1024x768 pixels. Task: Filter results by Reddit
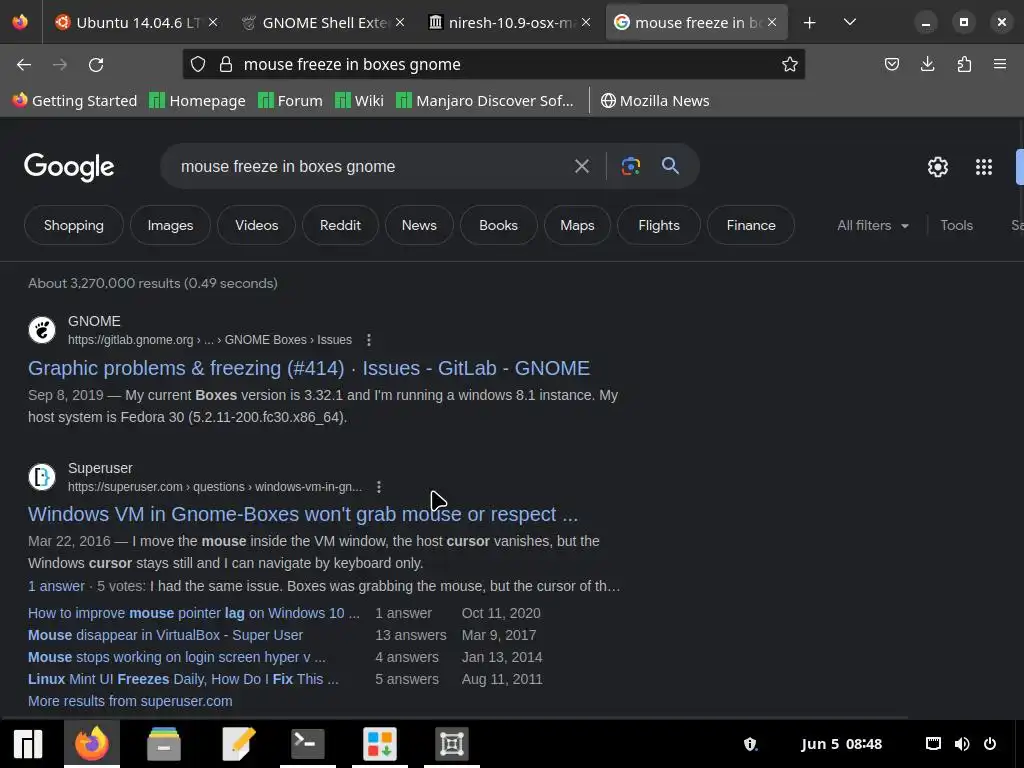(x=340, y=225)
